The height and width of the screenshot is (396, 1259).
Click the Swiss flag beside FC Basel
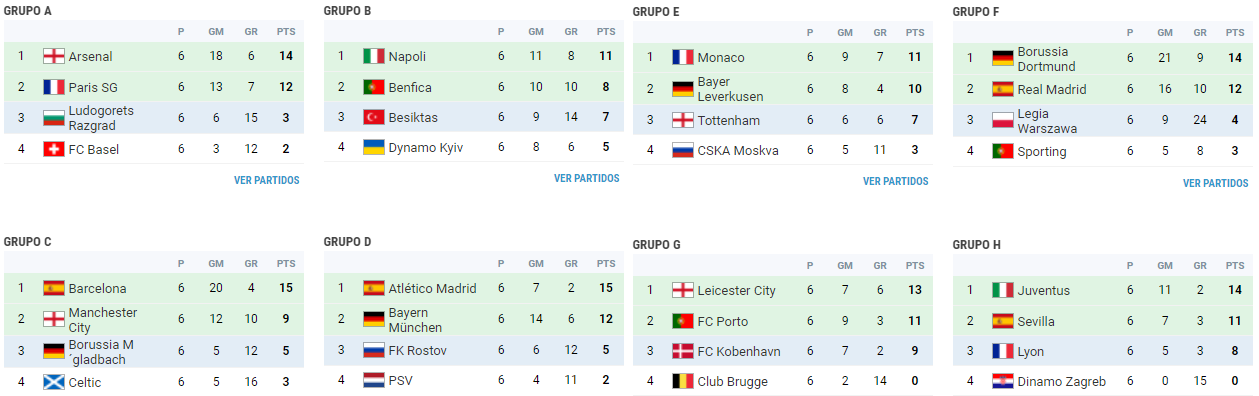pos(53,149)
